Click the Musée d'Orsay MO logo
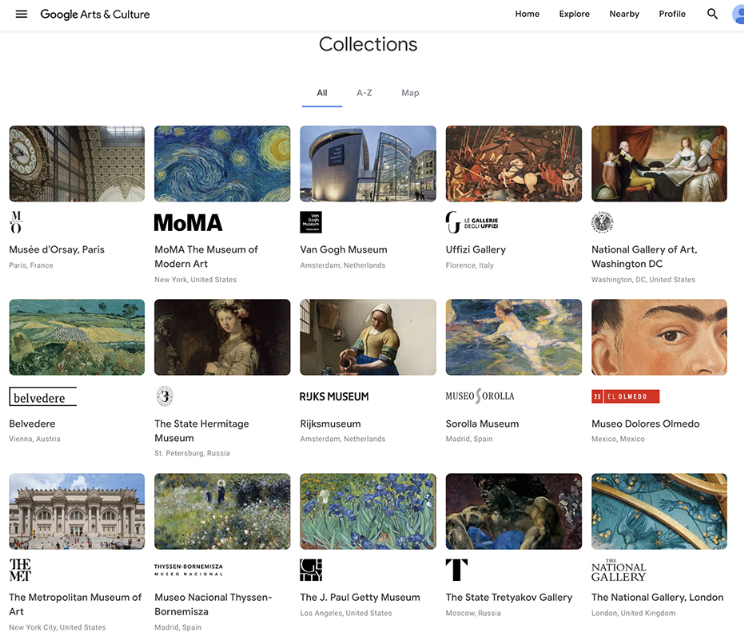 (16, 222)
